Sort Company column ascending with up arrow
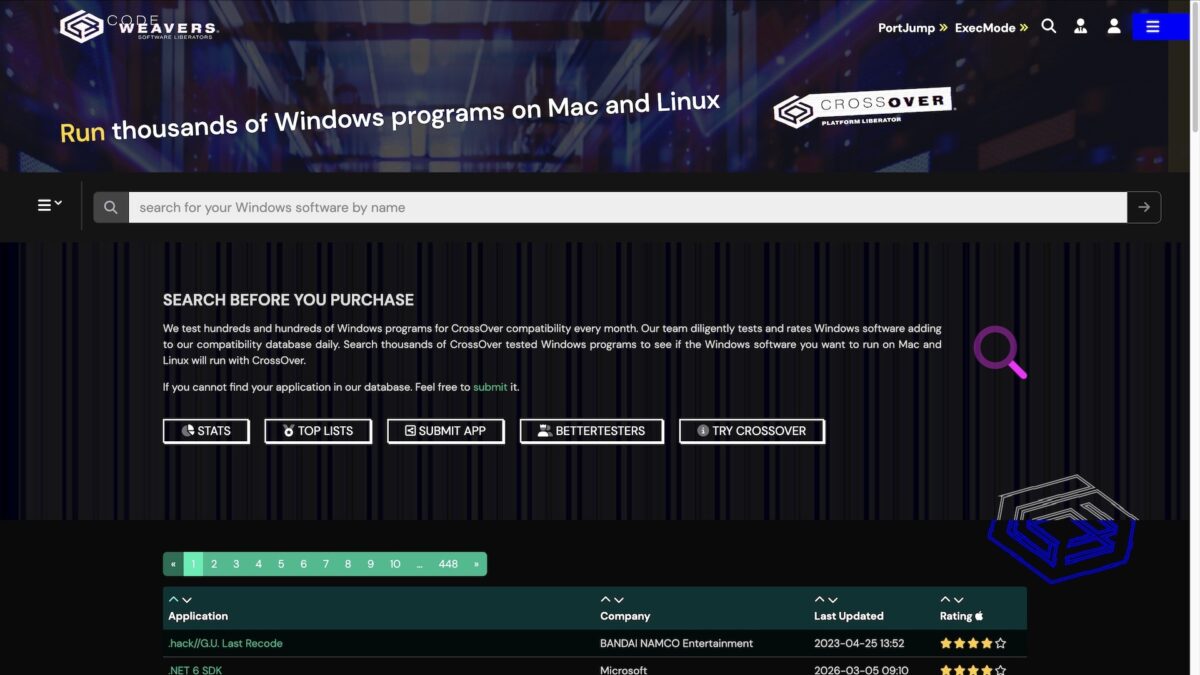The image size is (1200, 675). 606,600
